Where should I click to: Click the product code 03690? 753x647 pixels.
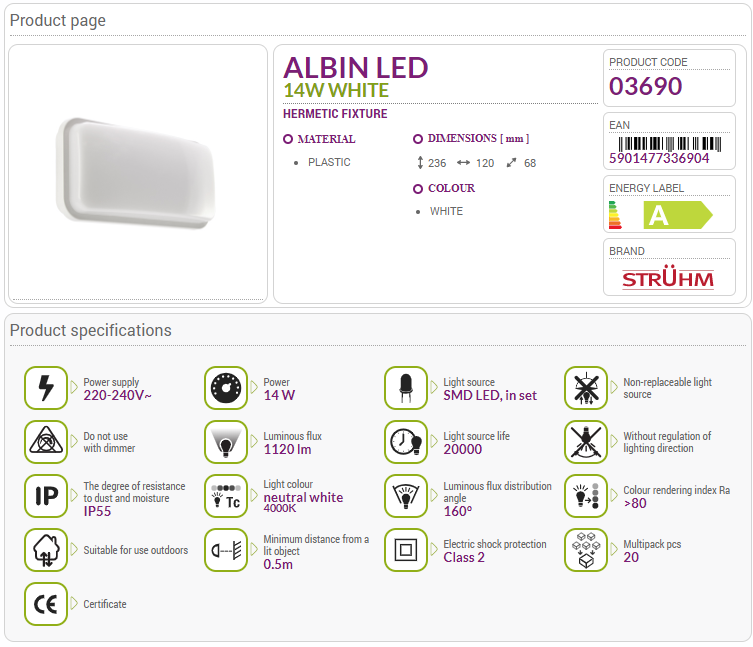pos(645,86)
